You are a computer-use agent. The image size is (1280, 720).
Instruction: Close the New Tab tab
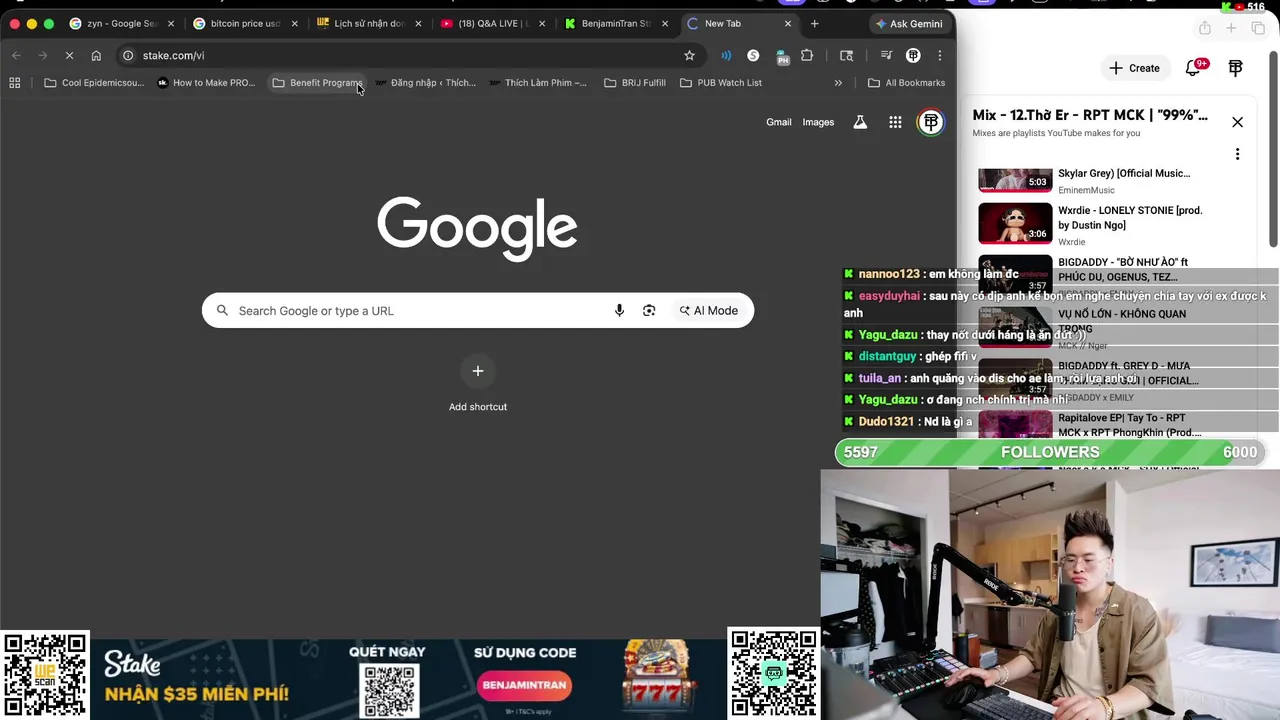coord(788,23)
